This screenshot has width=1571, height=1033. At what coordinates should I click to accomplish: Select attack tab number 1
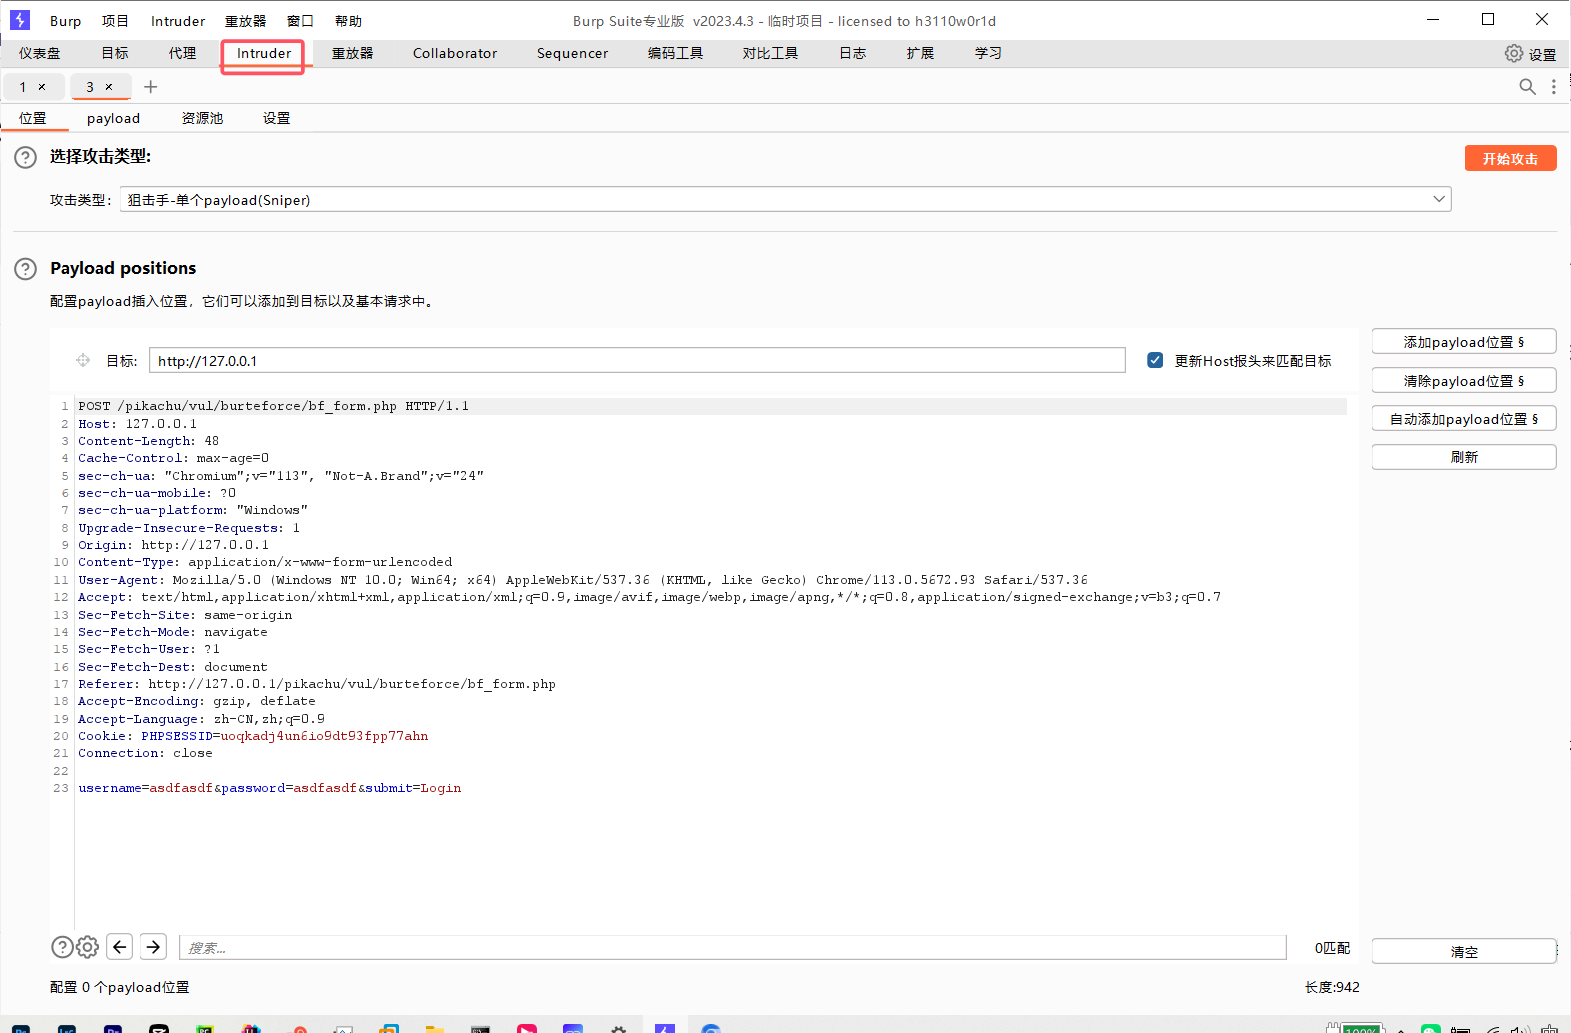point(23,87)
